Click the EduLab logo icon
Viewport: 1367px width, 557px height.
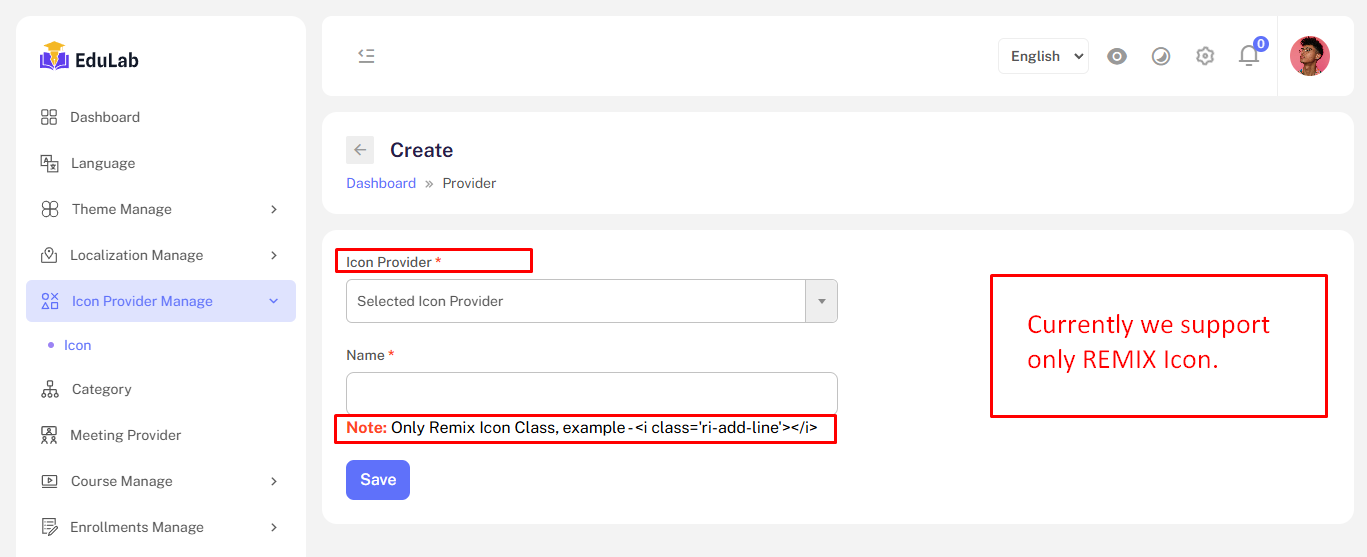(54, 57)
